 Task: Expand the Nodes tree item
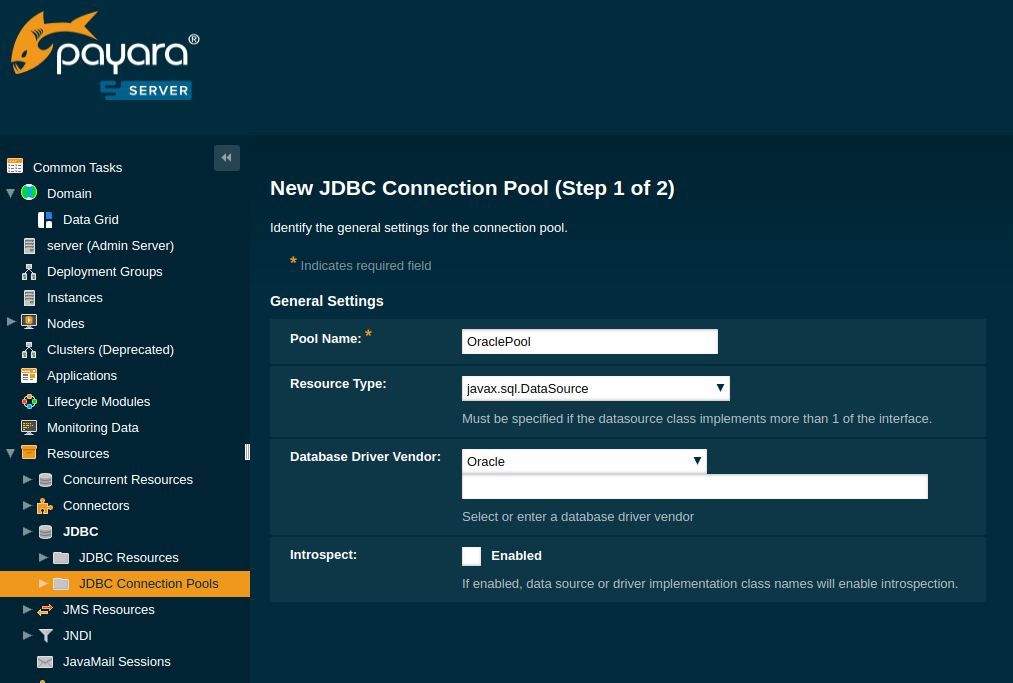tap(11, 322)
